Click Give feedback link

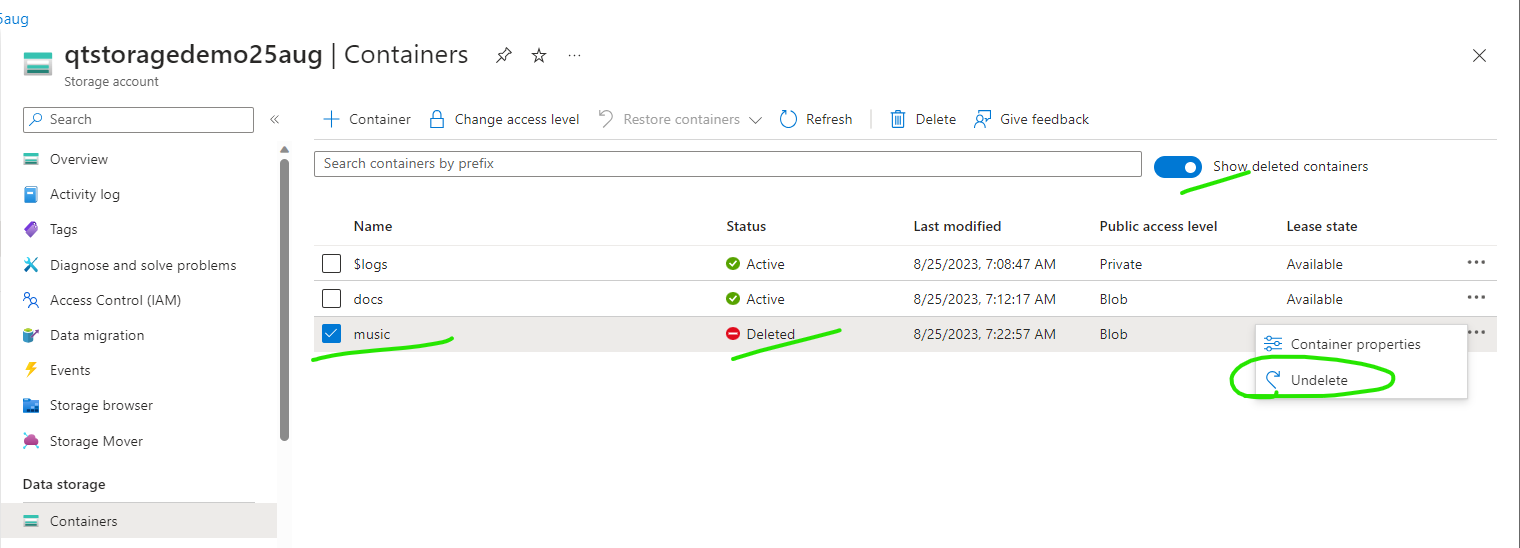tap(1045, 119)
